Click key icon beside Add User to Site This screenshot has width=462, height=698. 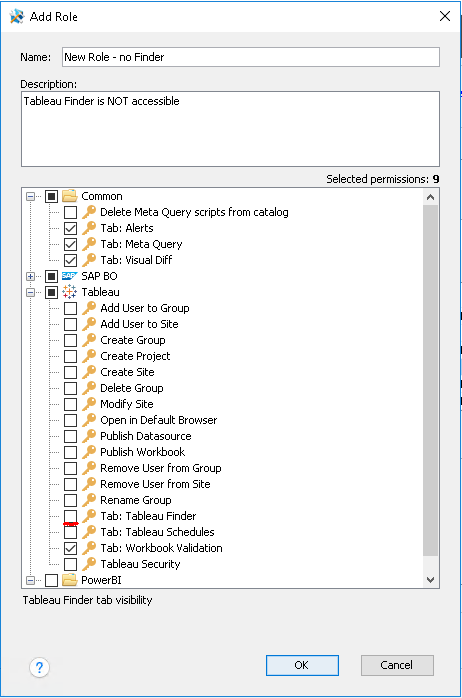point(89,324)
